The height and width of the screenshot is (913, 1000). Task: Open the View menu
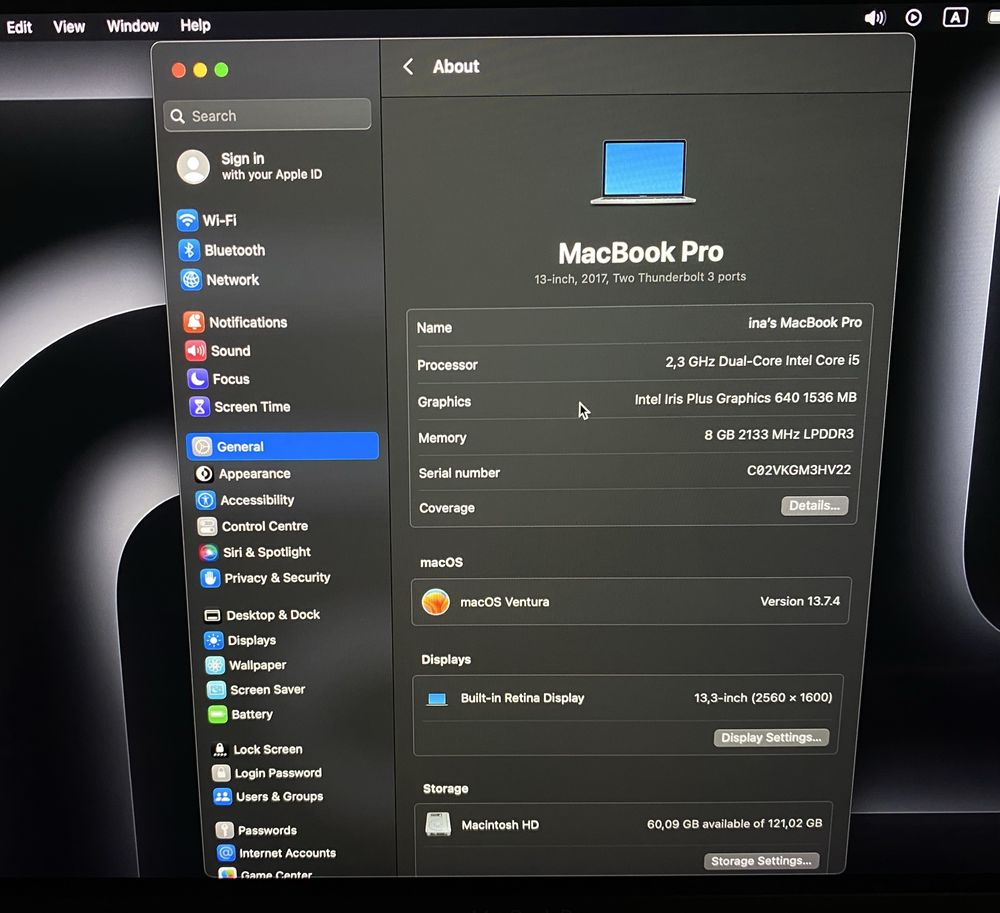(69, 26)
